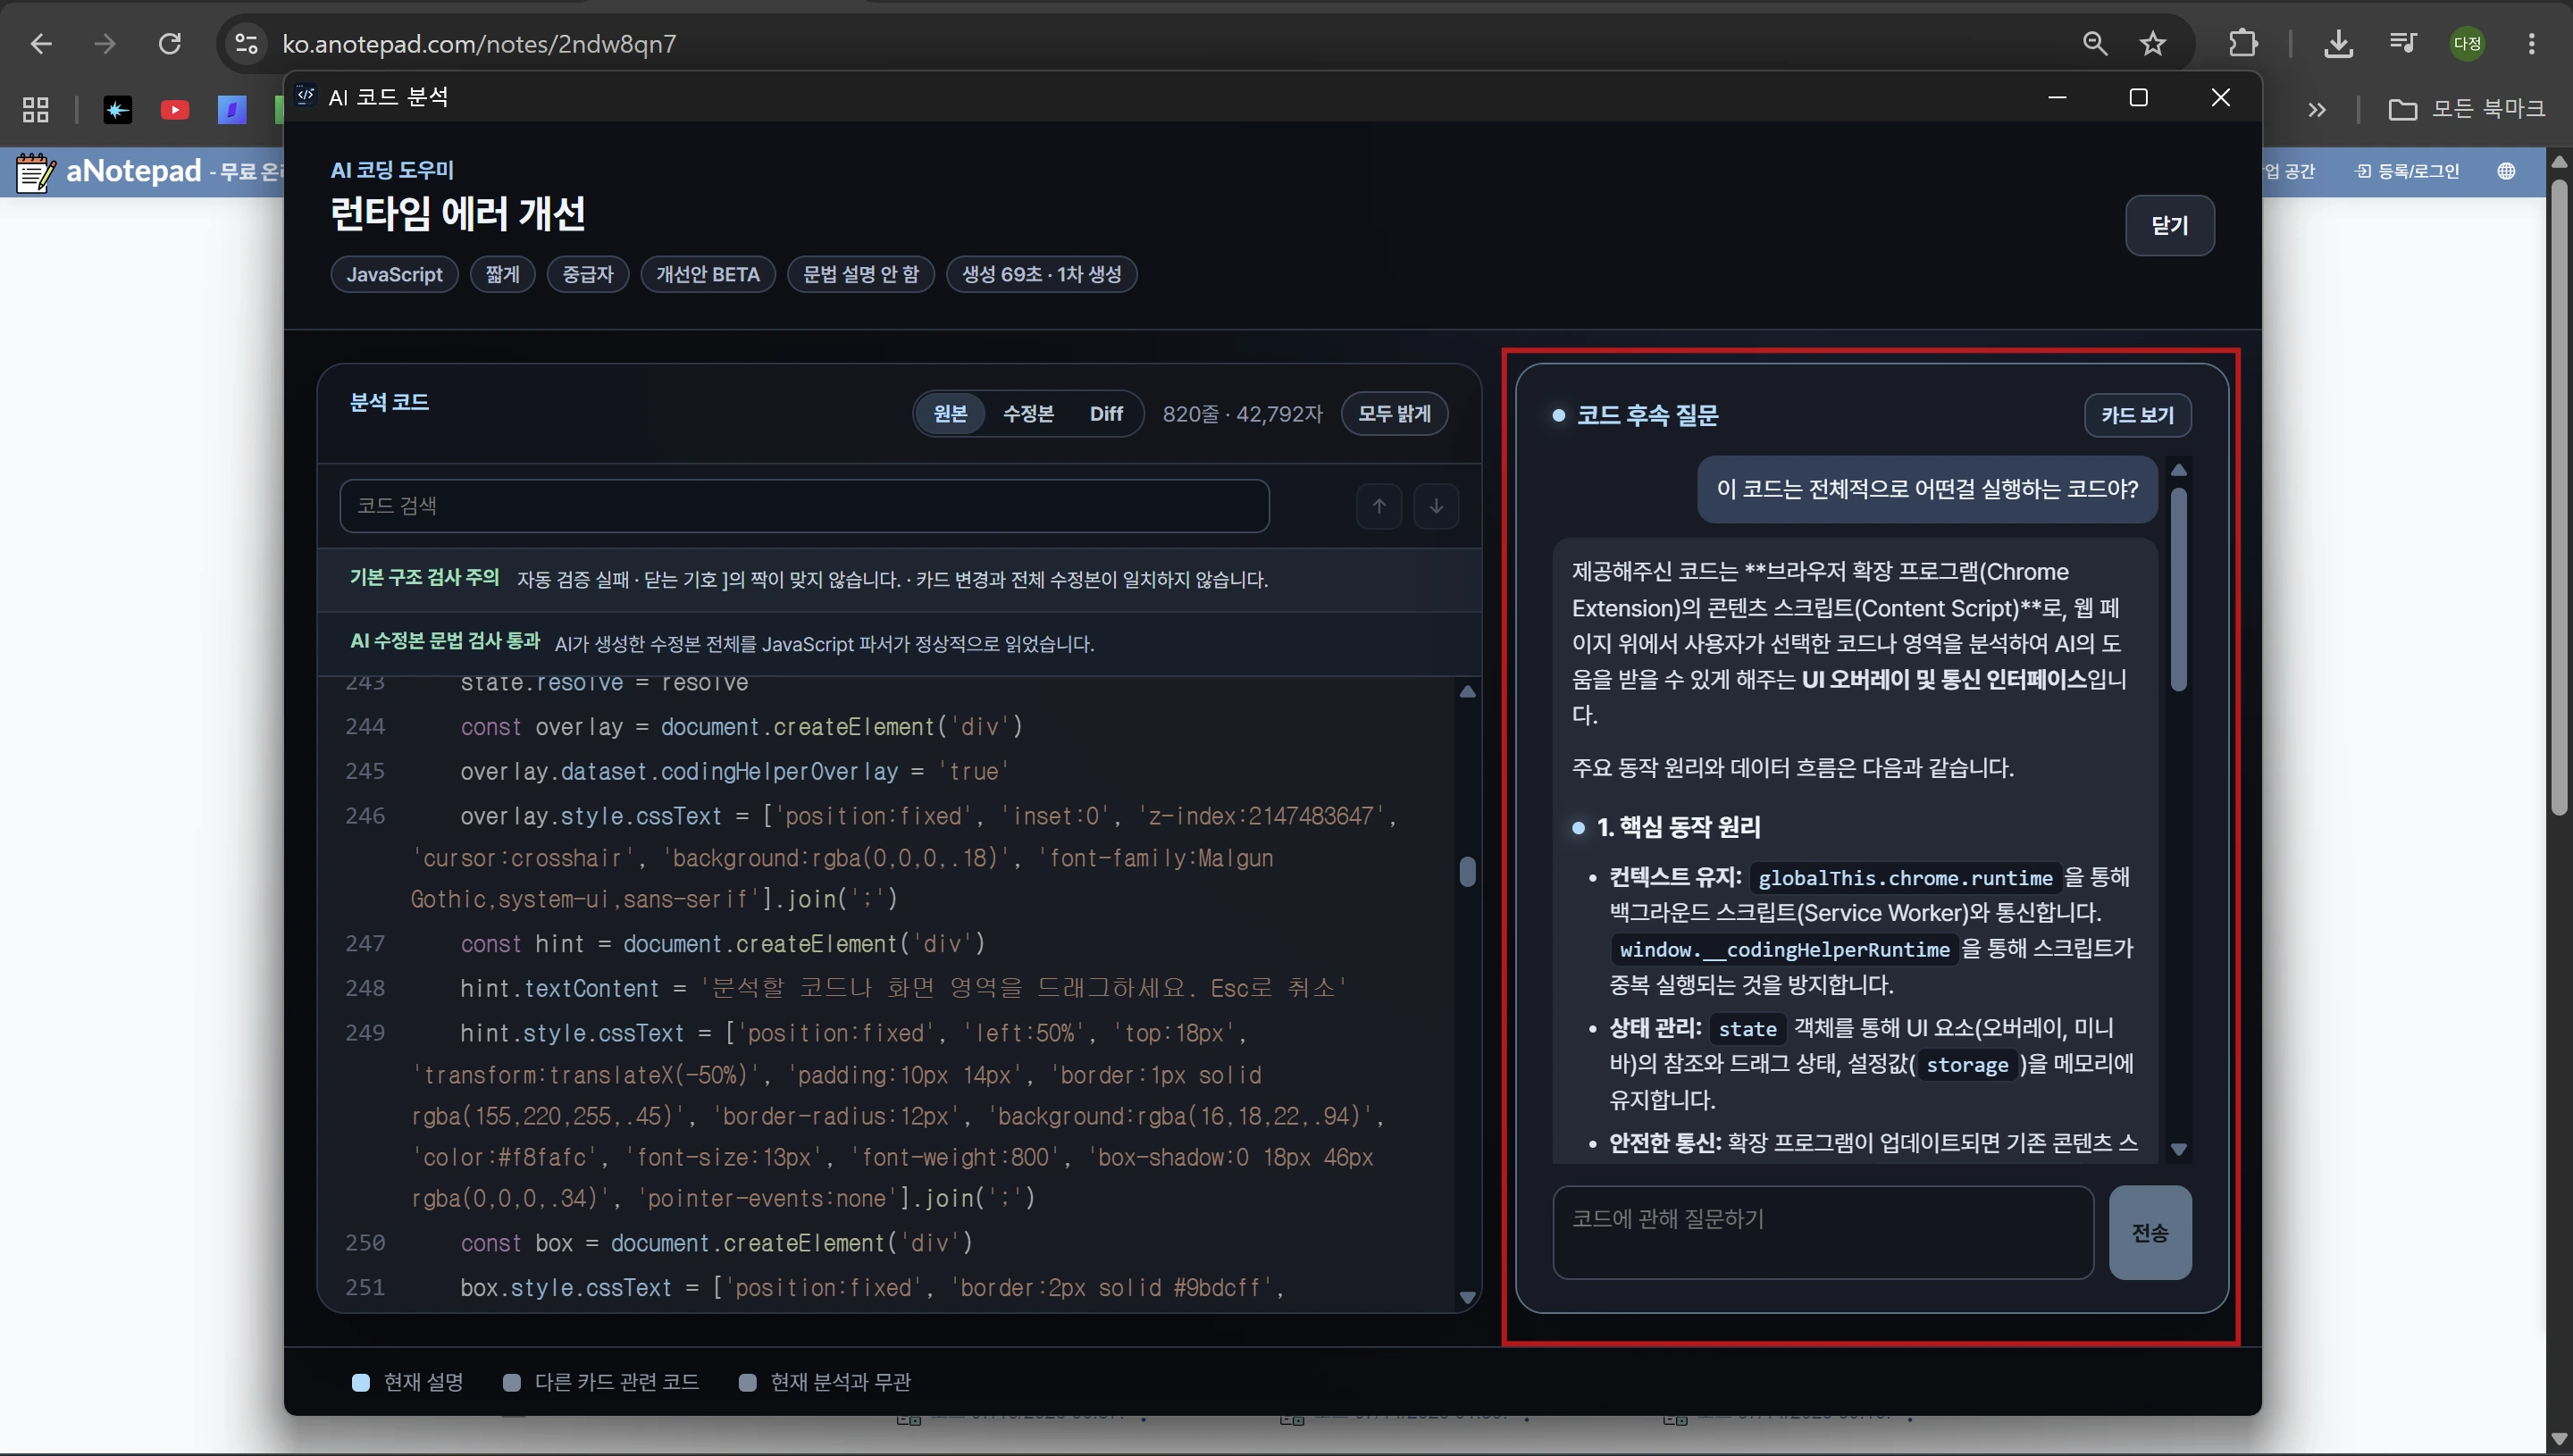Bookmark this page with the star icon
Viewport: 2573px width, 1456px height.
[x=2152, y=44]
